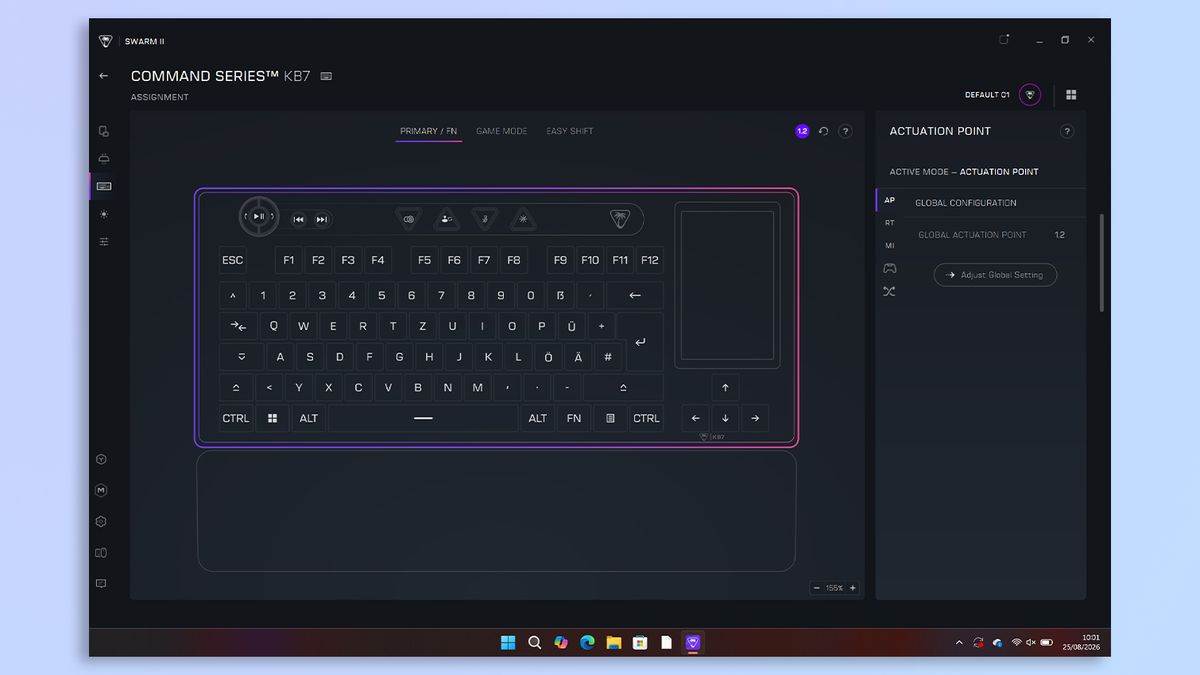
Task: Click the Turtle Beach palm logo key
Action: 621,218
